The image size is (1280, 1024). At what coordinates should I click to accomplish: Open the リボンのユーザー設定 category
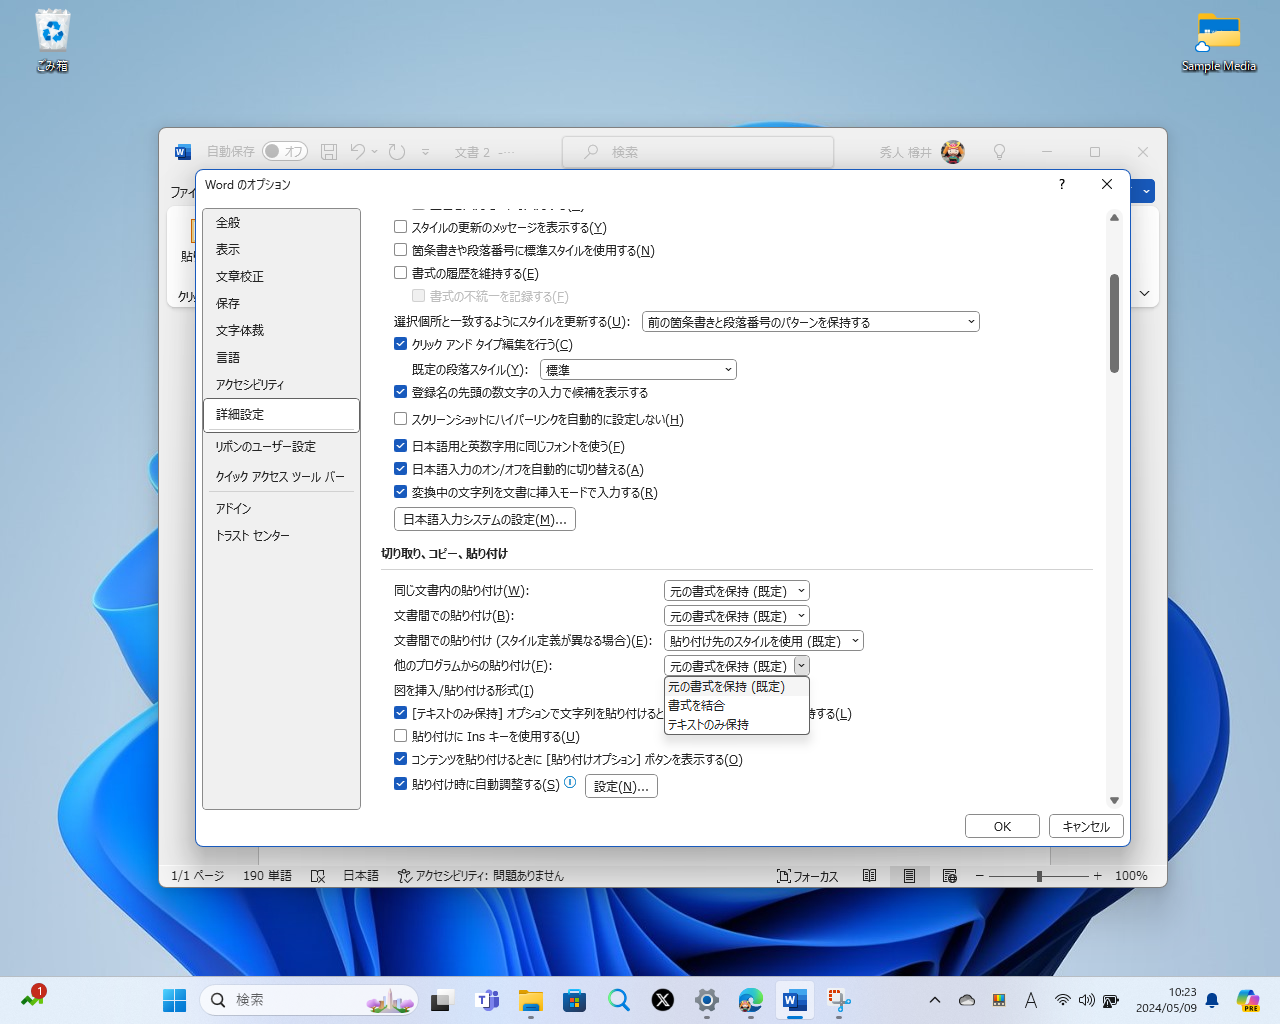click(281, 447)
